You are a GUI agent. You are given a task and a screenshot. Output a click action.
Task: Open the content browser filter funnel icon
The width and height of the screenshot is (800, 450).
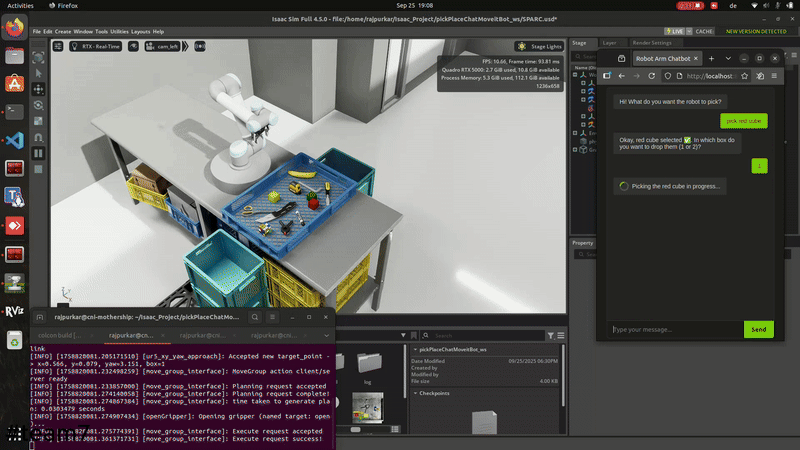(551, 336)
